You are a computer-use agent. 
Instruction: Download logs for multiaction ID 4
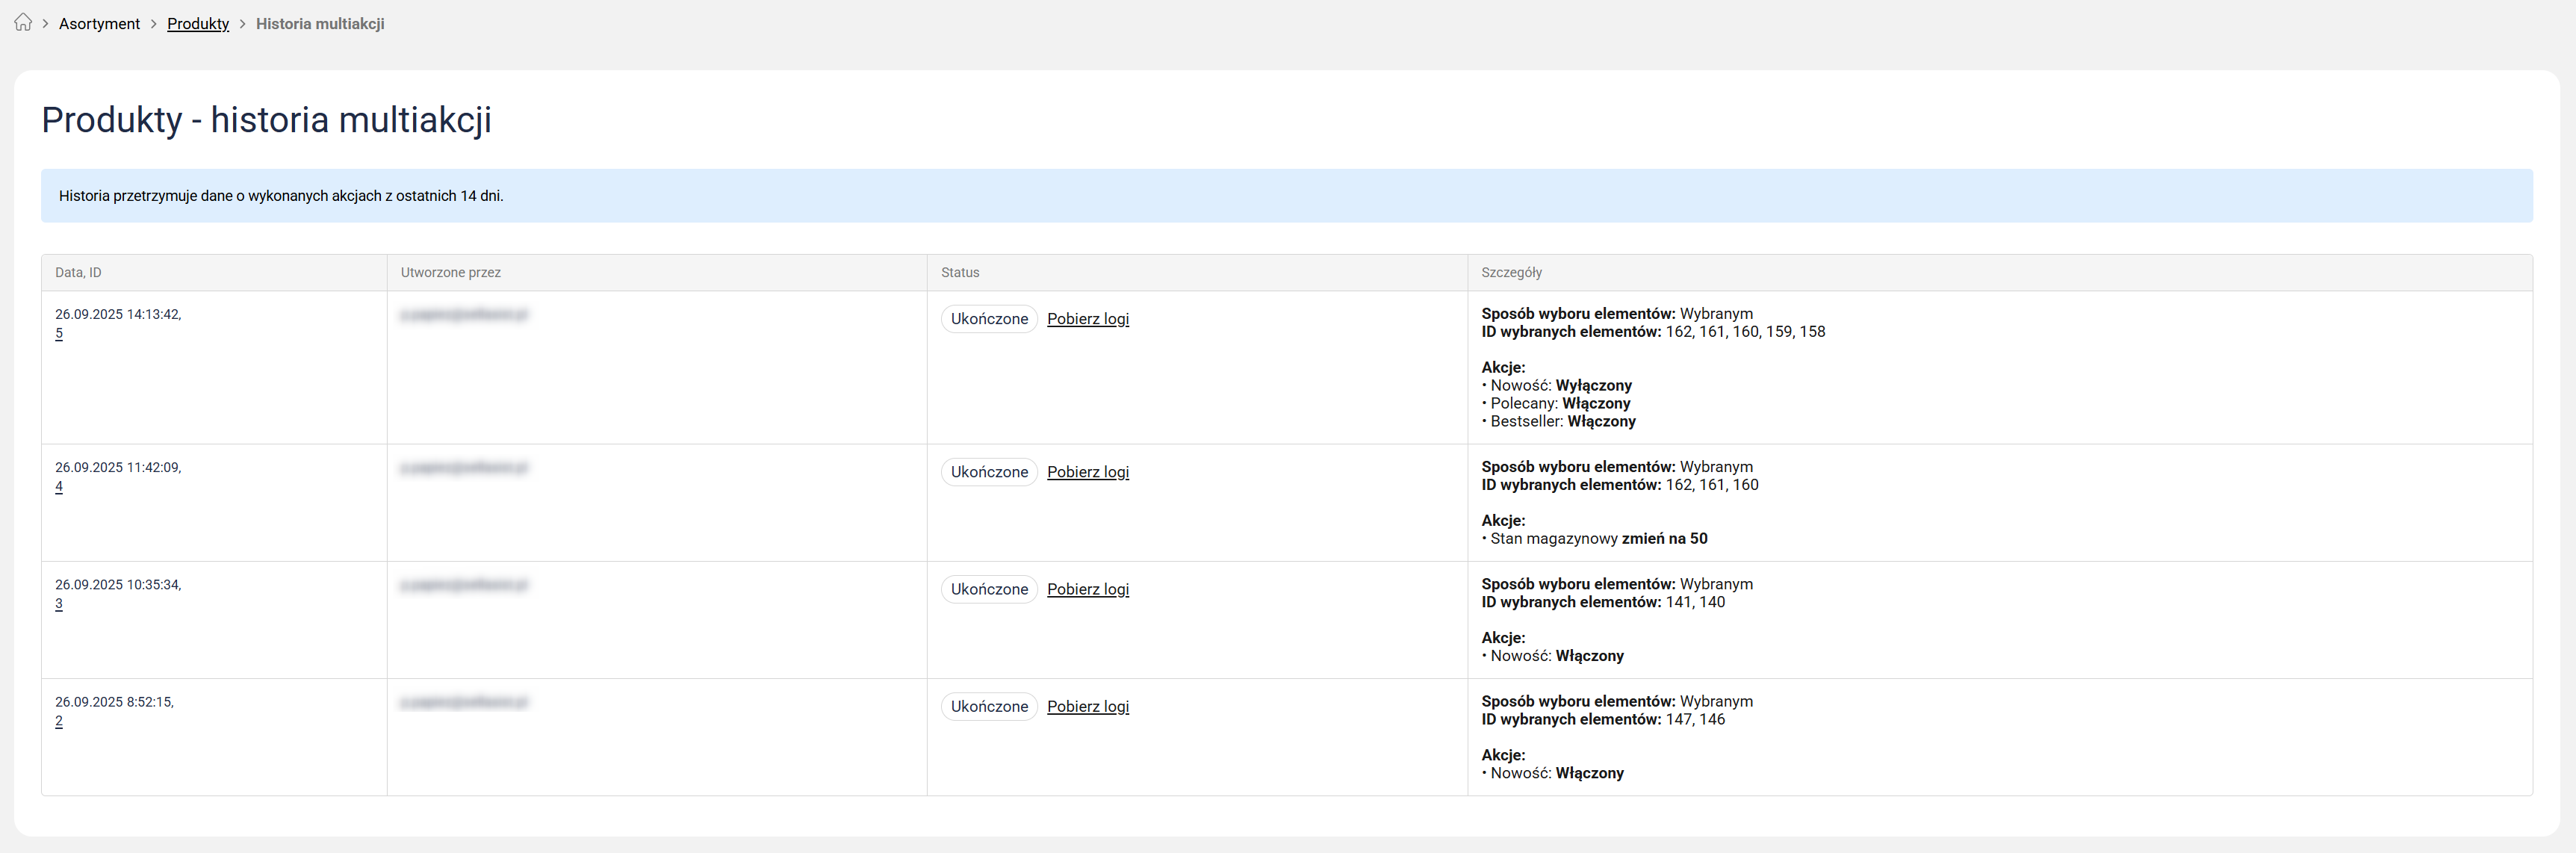1087,472
